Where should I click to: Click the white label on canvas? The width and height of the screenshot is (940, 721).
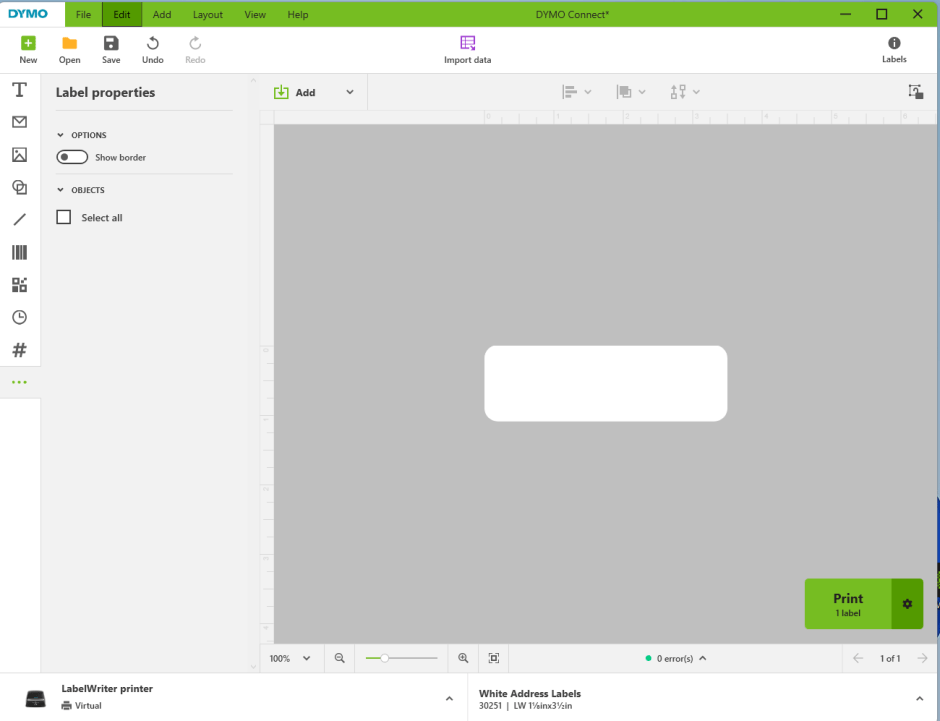(x=605, y=383)
